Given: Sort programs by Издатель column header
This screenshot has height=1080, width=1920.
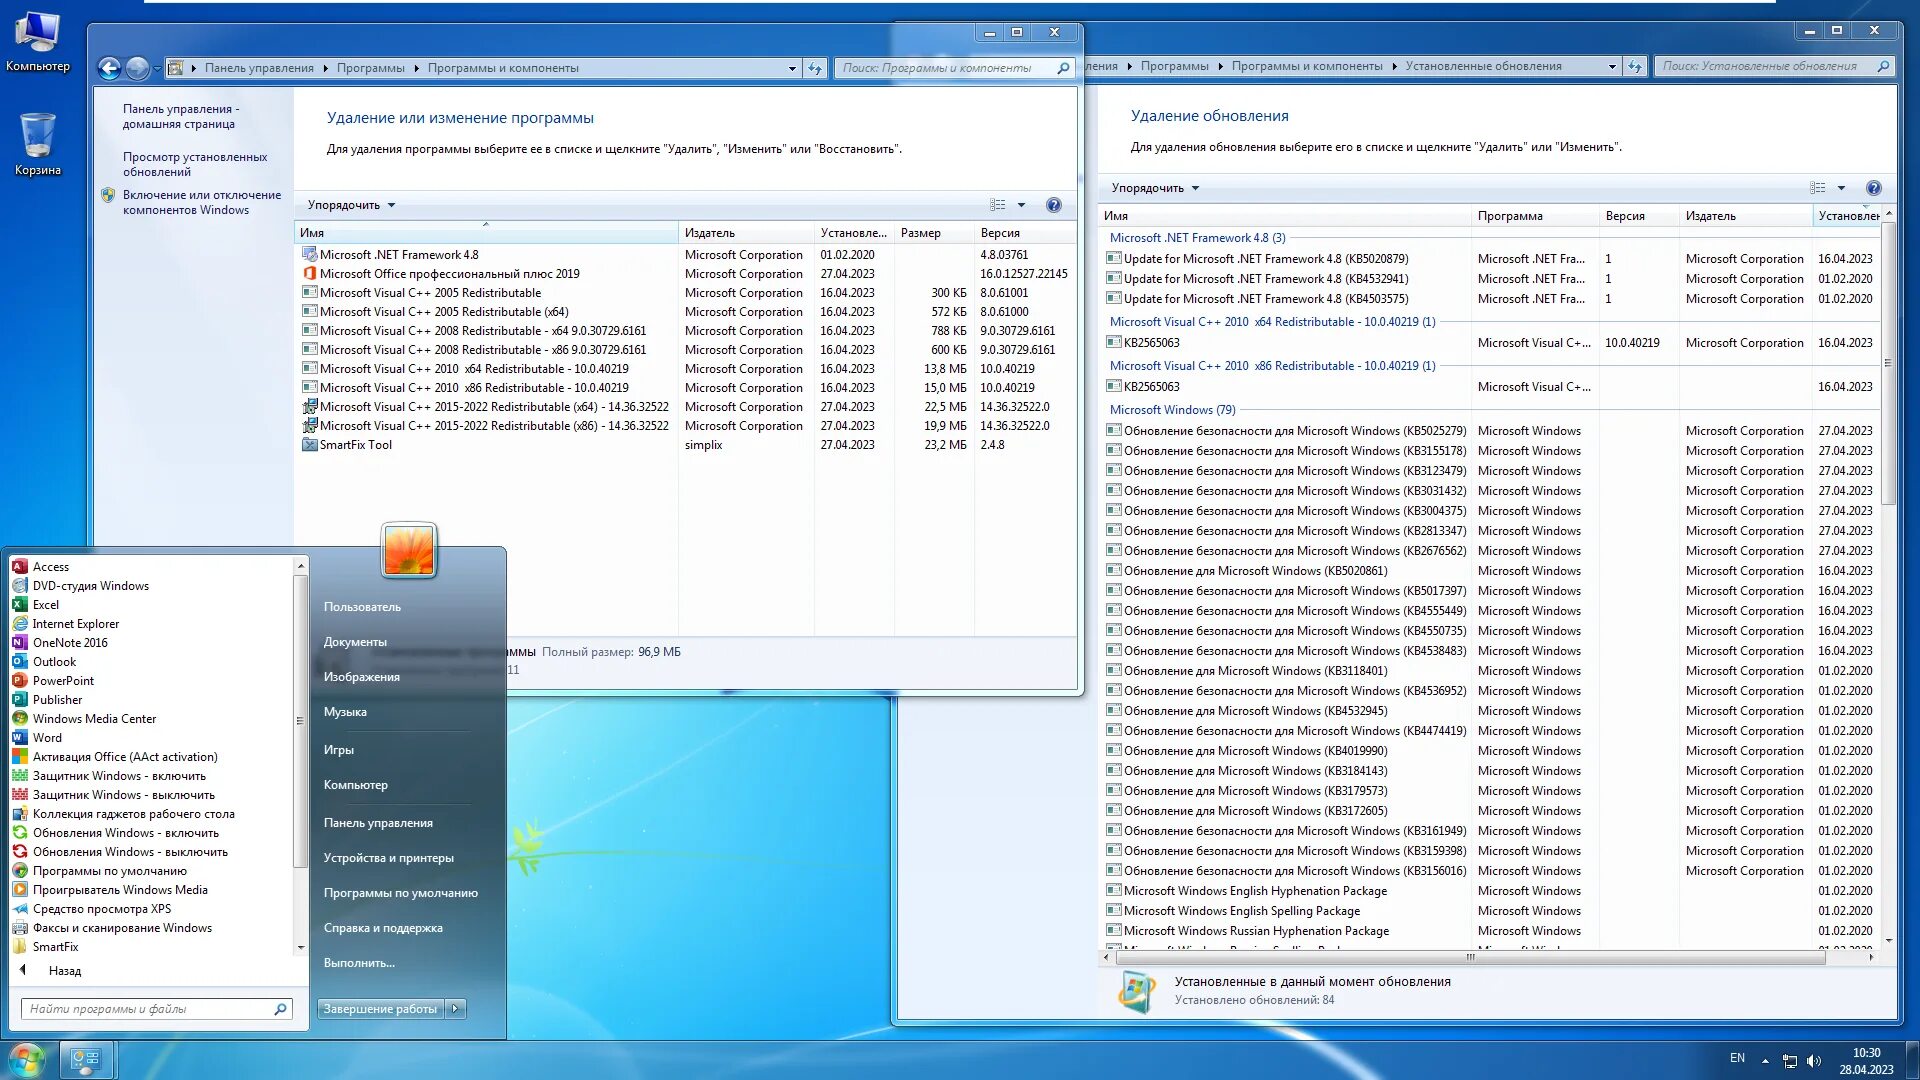Looking at the screenshot, I should point(745,233).
